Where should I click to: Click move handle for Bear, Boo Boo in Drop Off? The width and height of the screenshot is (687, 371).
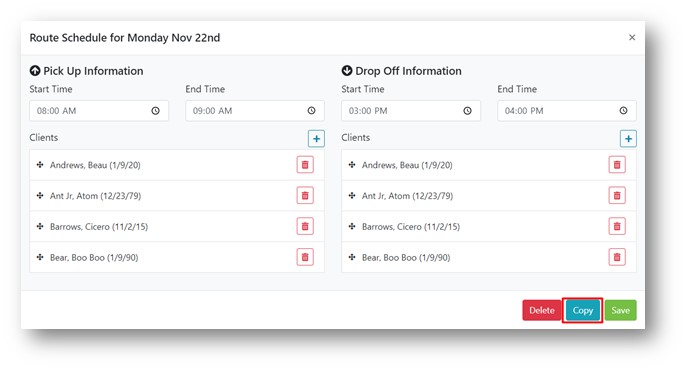(x=352, y=257)
